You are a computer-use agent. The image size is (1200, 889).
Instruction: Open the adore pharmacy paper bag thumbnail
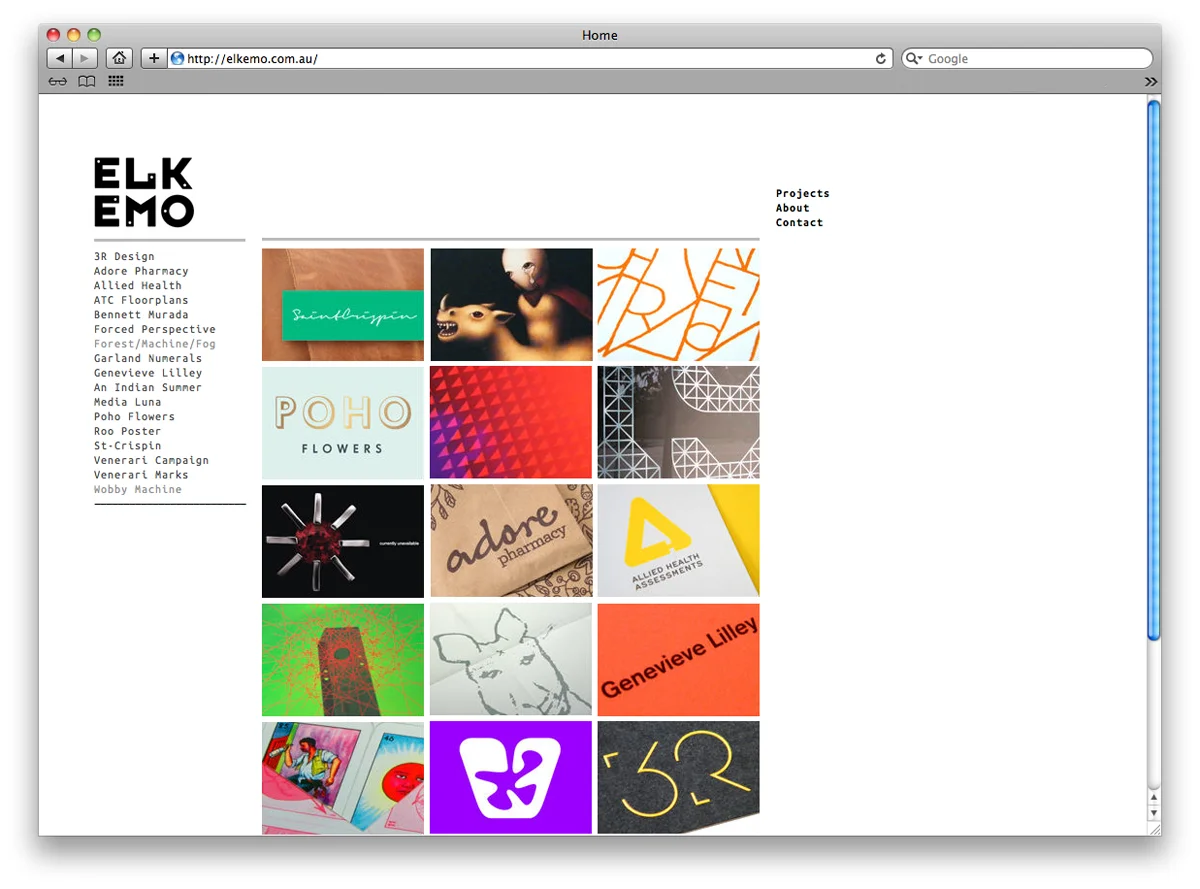[511, 541]
